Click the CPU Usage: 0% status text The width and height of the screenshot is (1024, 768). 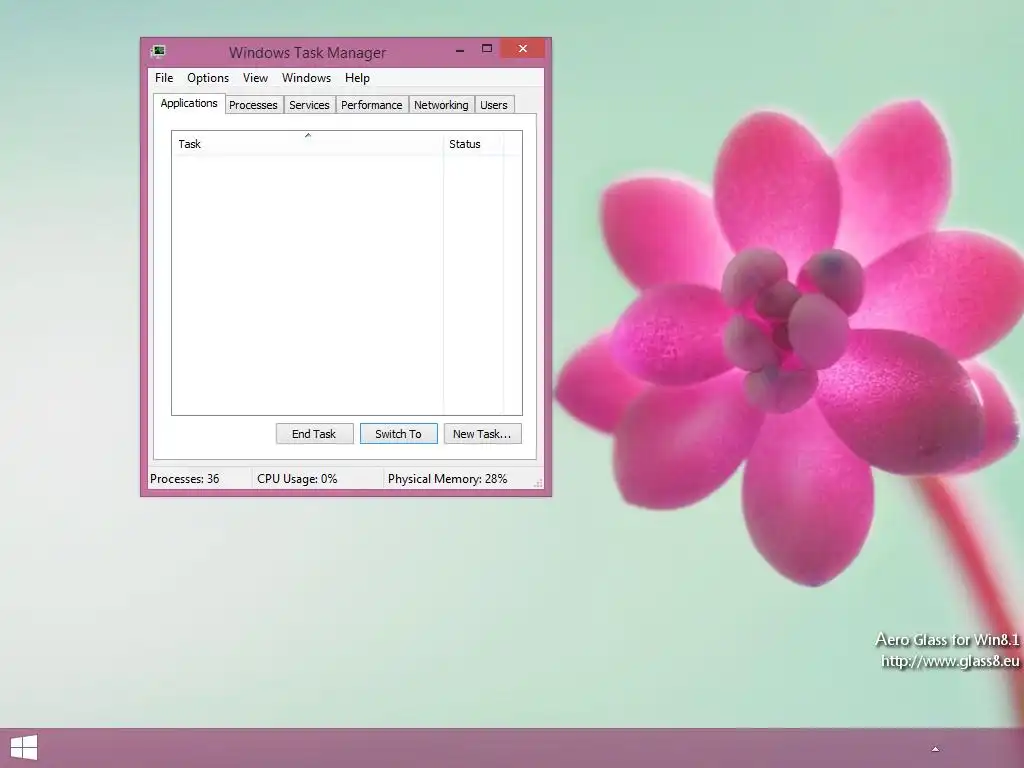pos(297,479)
